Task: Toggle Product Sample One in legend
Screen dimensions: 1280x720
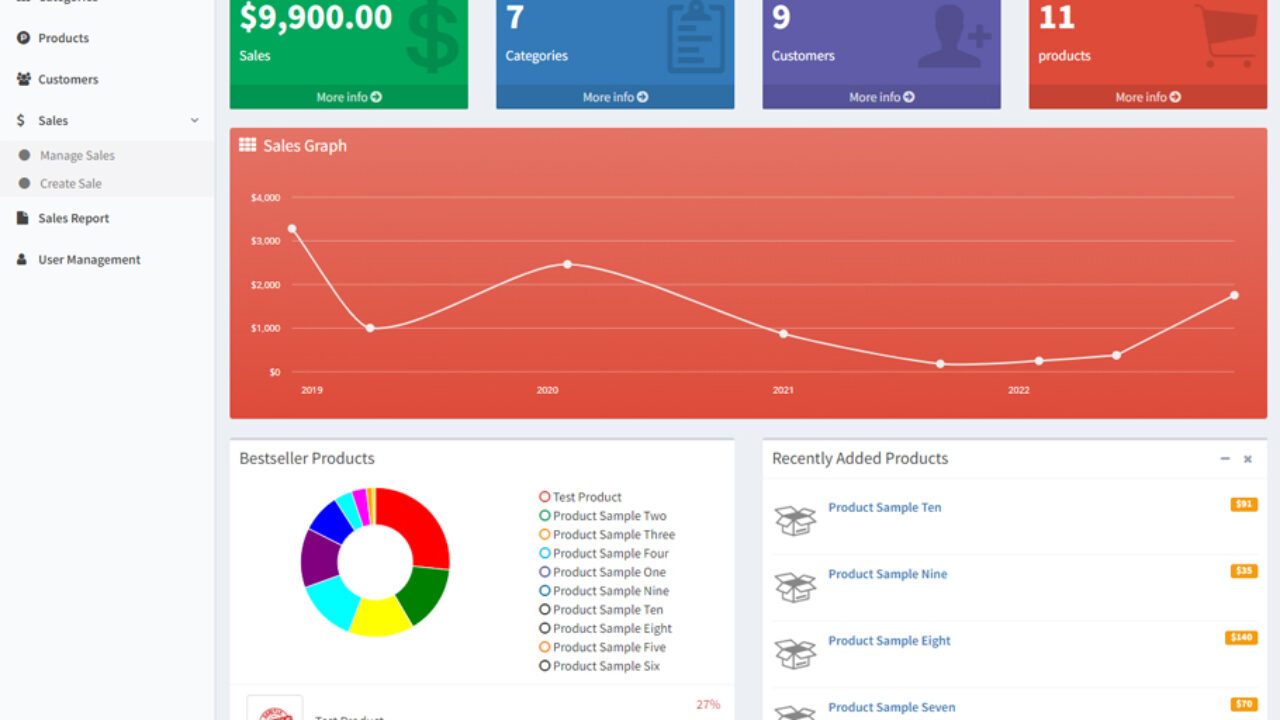Action: pos(602,572)
